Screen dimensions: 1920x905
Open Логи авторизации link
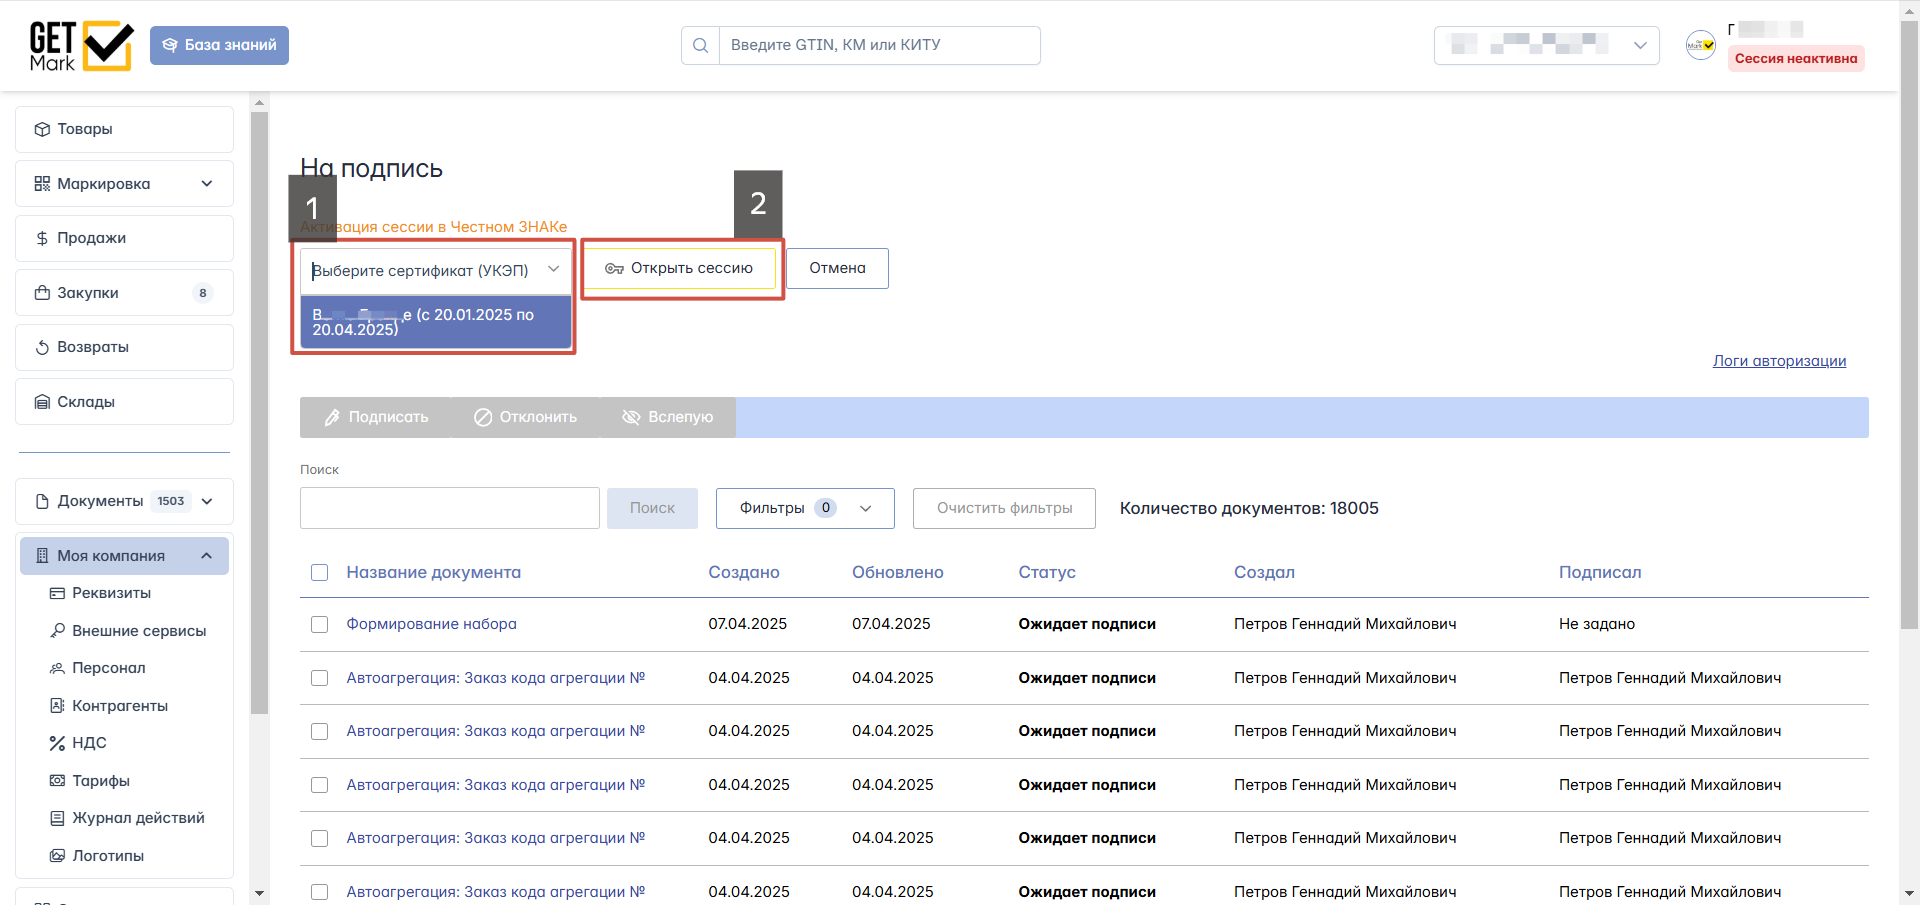point(1779,361)
